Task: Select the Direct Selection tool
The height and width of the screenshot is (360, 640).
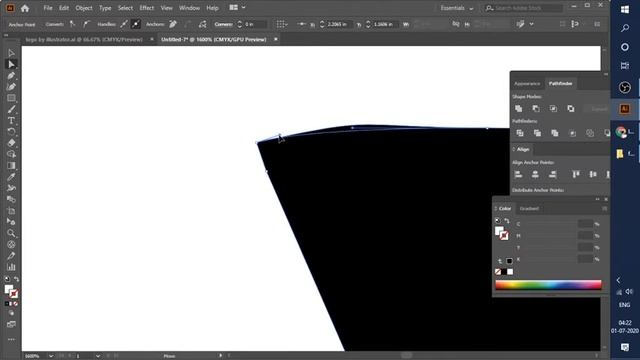Action: pyautogui.click(x=11, y=64)
